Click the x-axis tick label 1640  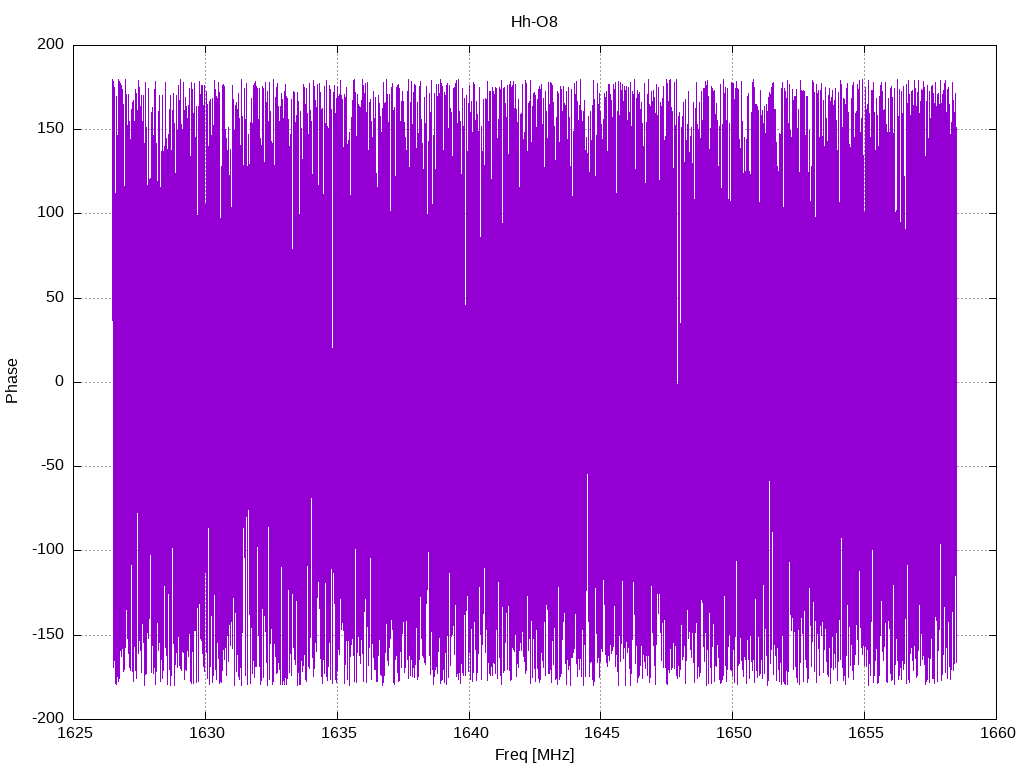470,733
